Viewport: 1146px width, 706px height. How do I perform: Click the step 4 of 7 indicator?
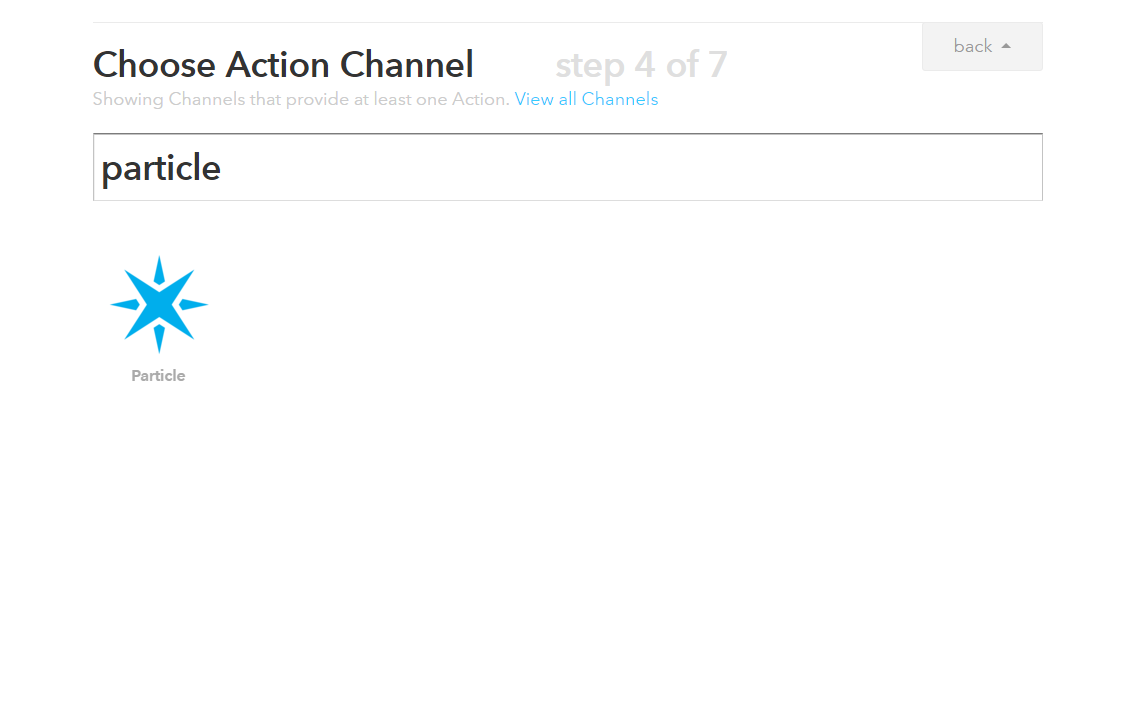tap(641, 64)
